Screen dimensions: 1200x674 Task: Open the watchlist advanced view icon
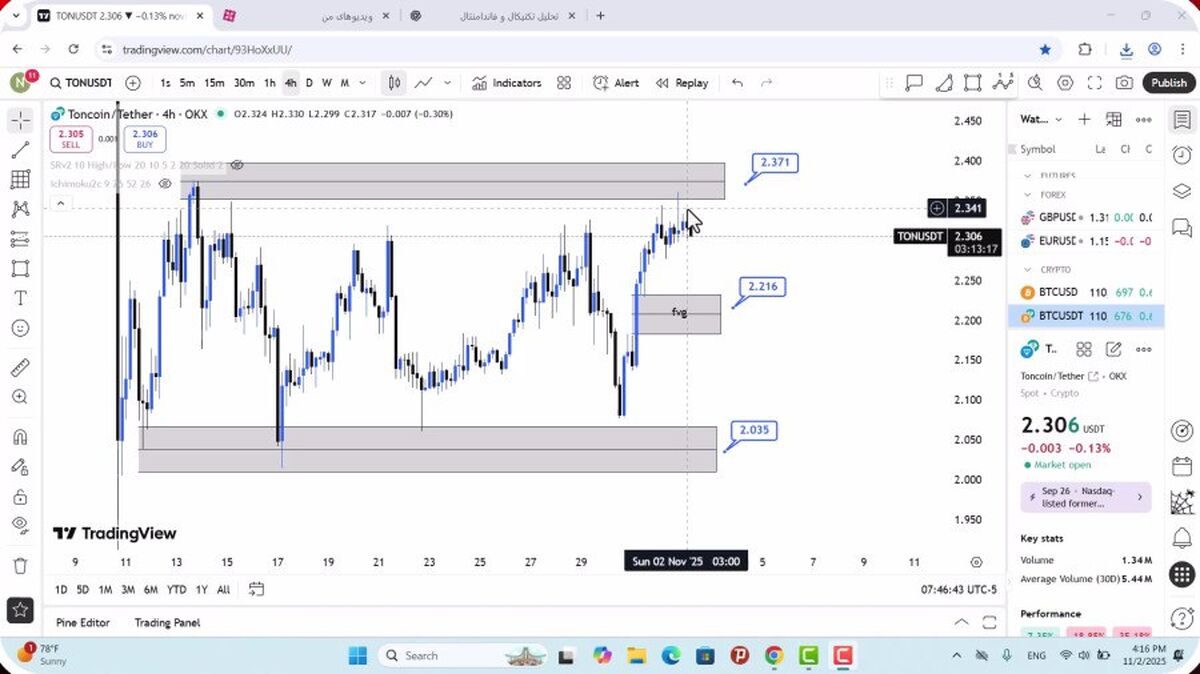tap(1114, 120)
